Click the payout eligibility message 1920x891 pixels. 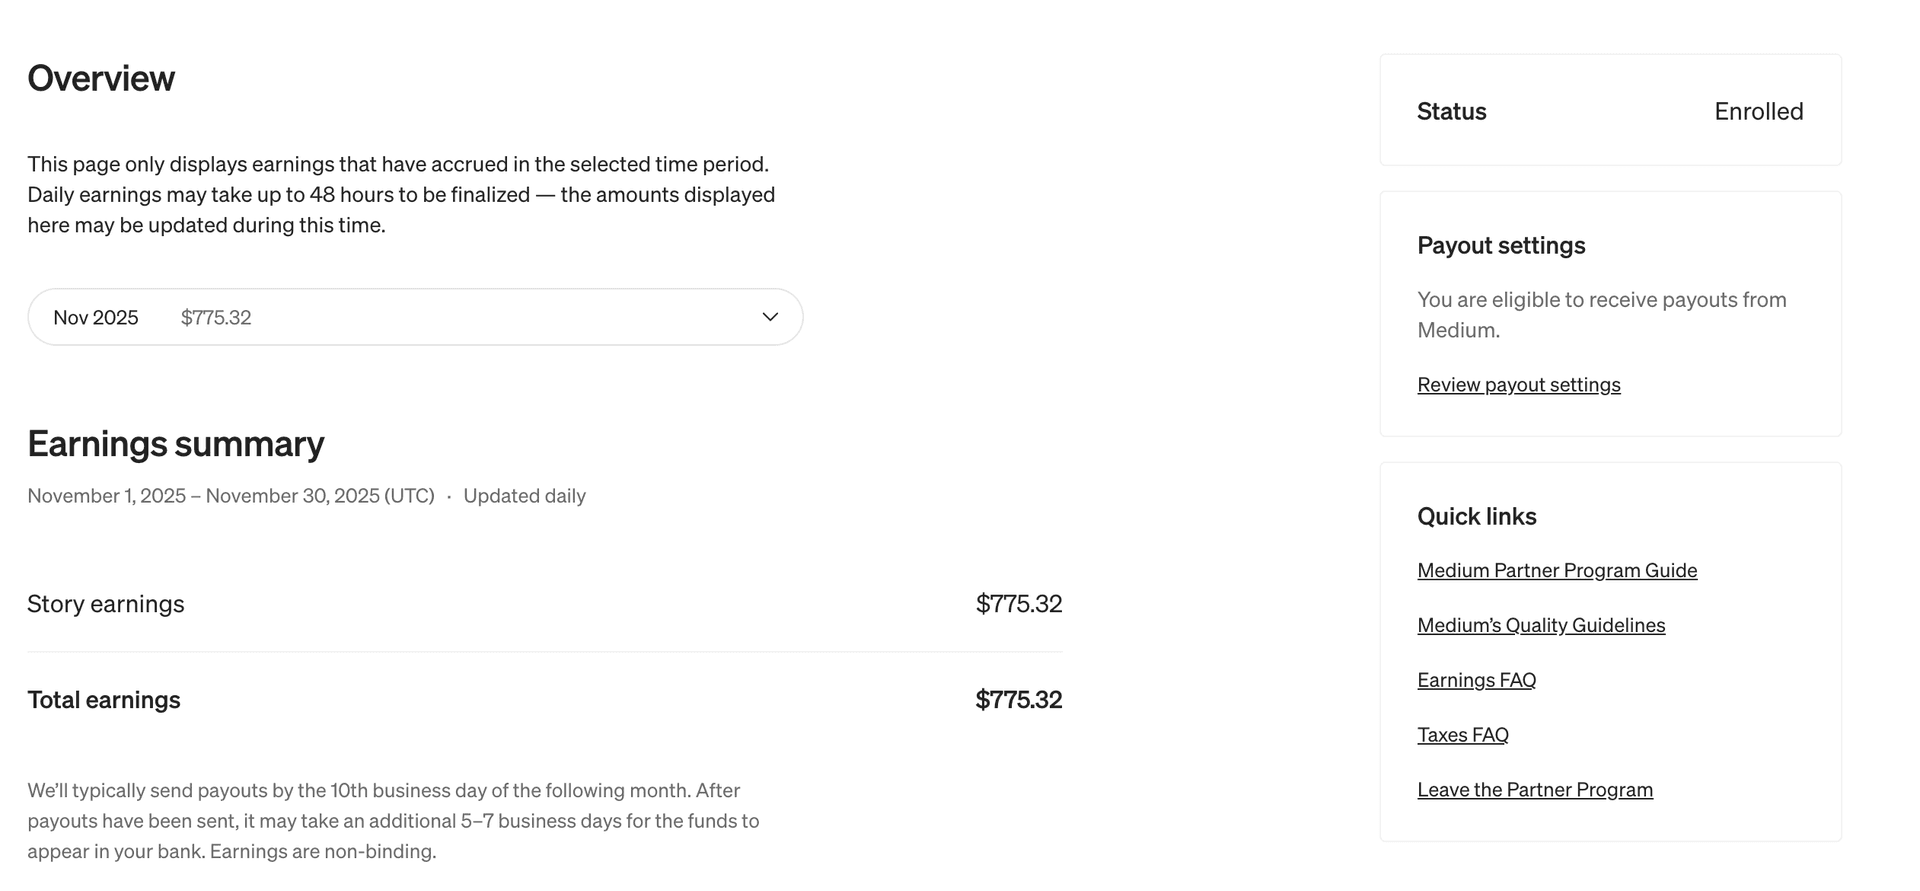pyautogui.click(x=1601, y=313)
